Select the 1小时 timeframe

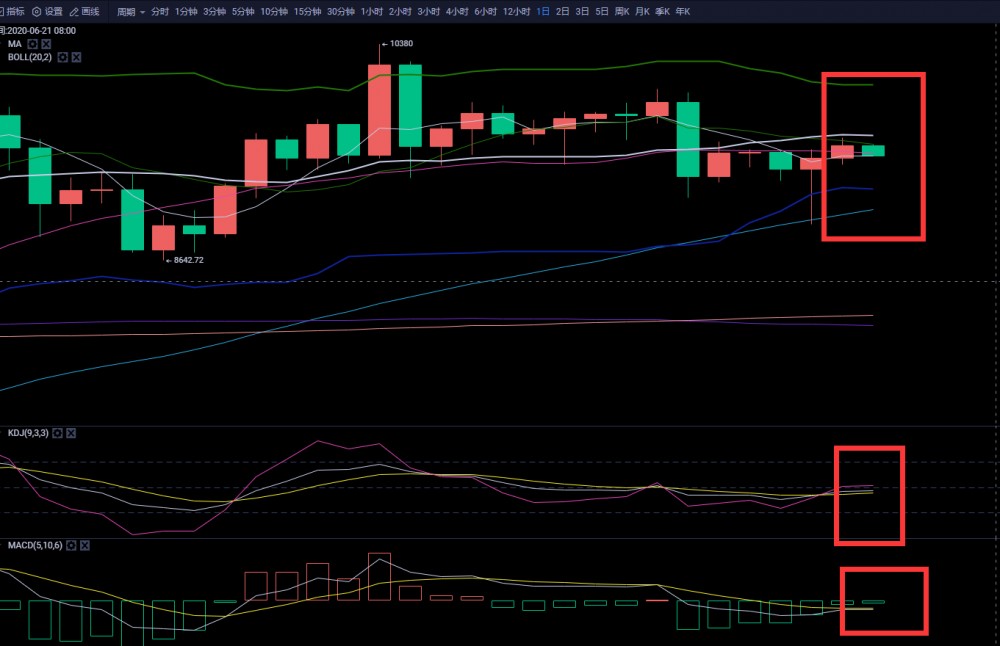pyautogui.click(x=371, y=12)
